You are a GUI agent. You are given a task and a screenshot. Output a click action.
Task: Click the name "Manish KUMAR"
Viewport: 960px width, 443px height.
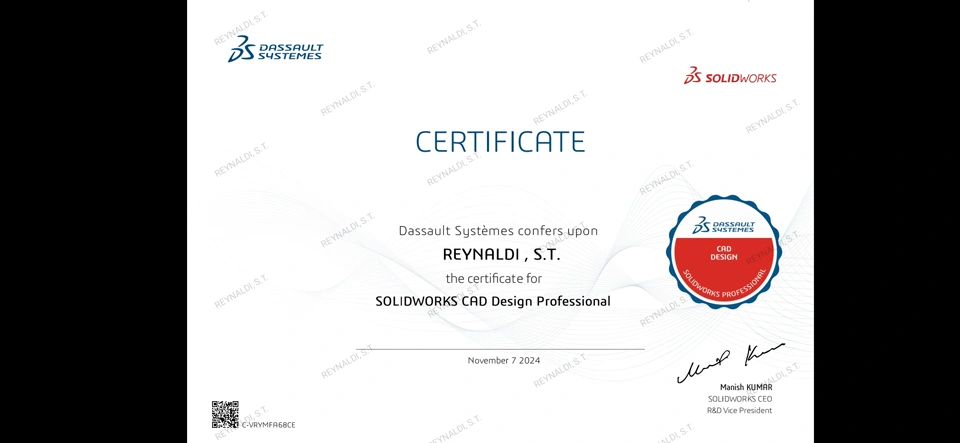(746, 387)
